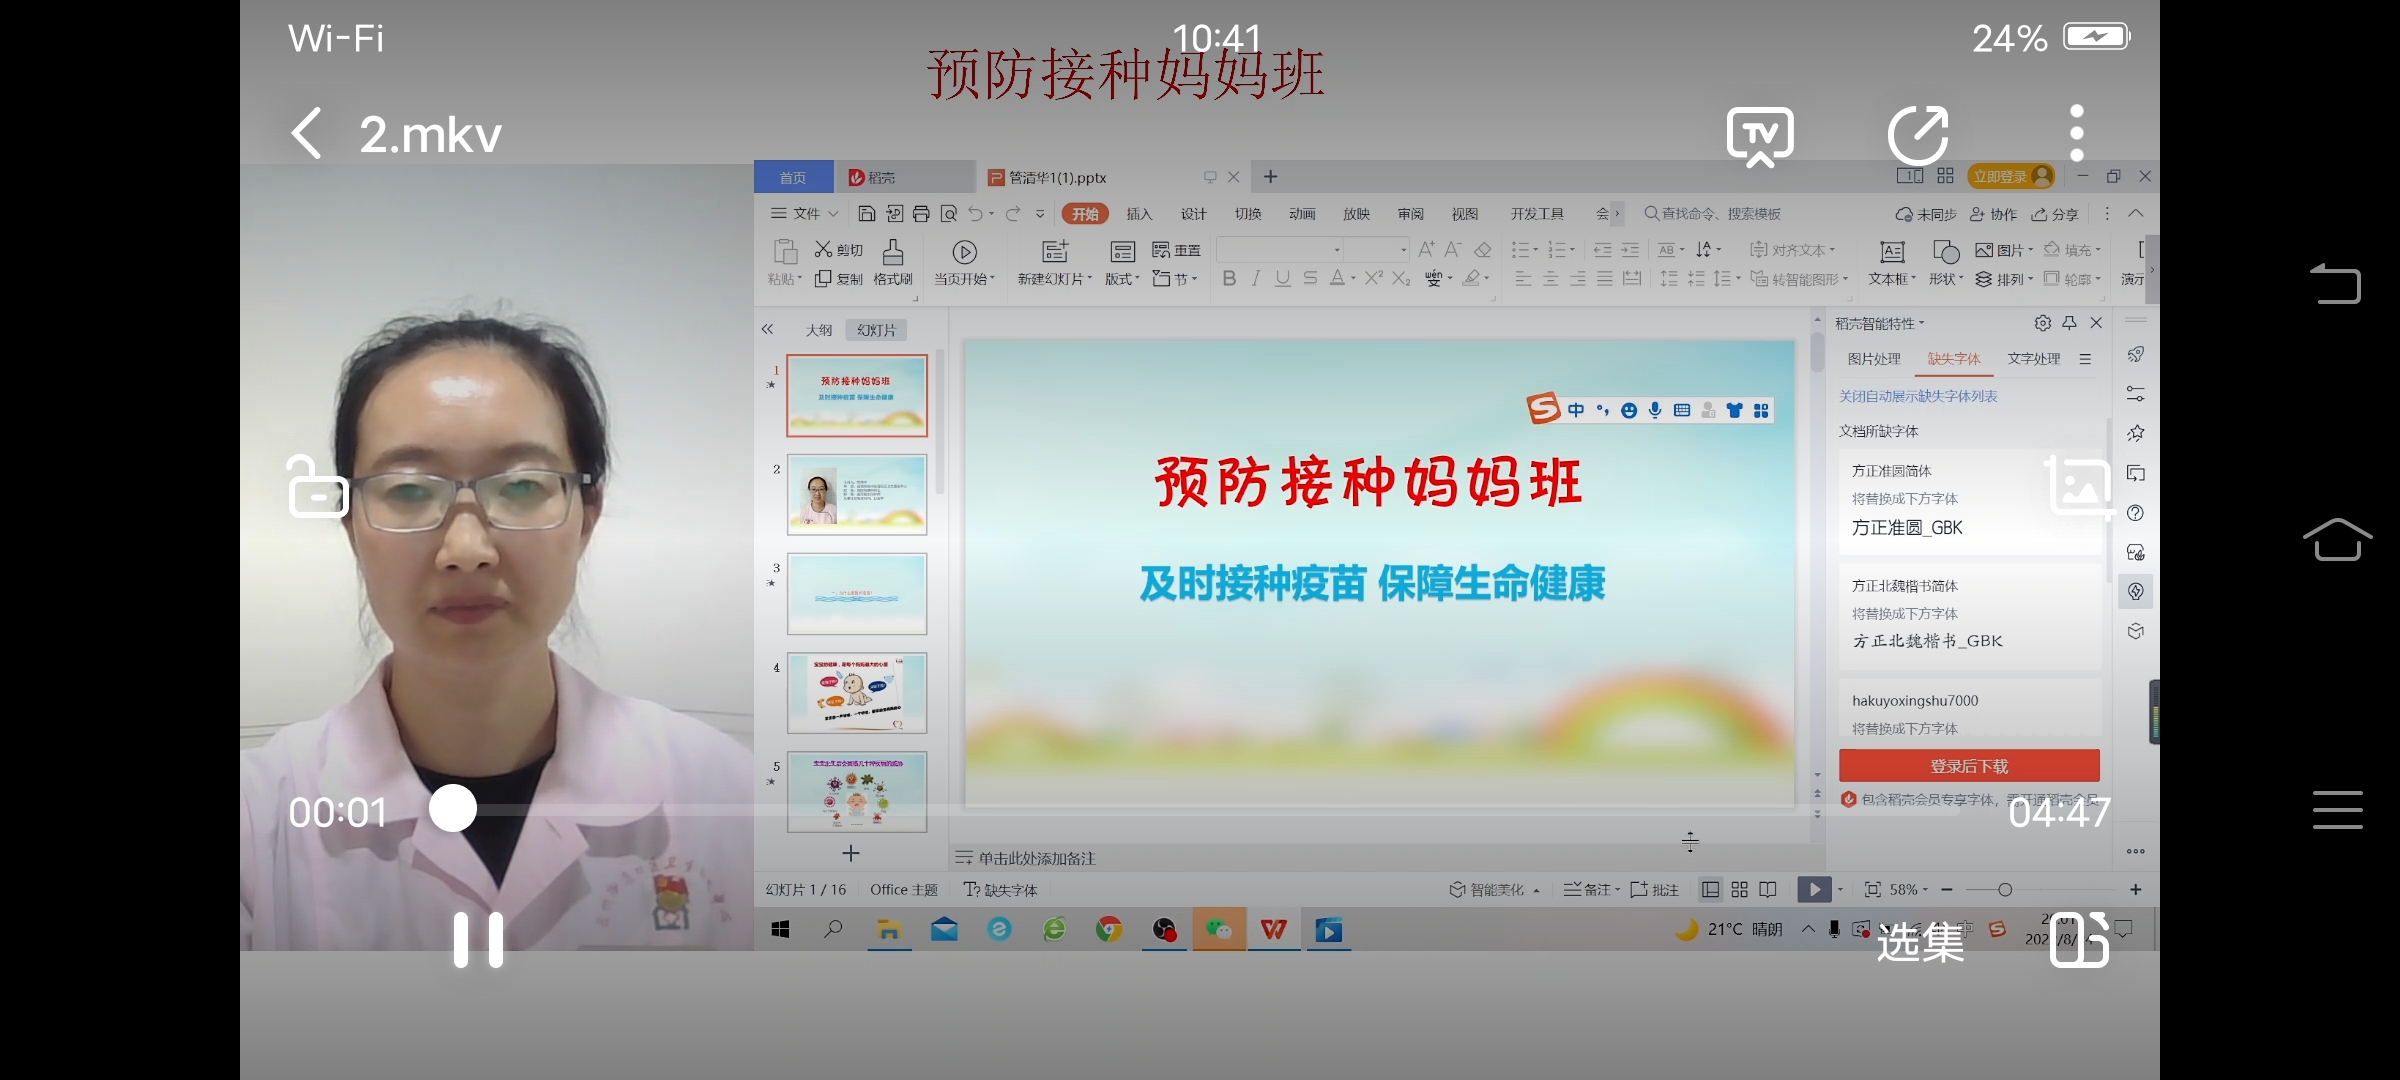This screenshot has height=1080, width=2400.
Task: Toggle italic formatting
Action: coord(1256,279)
